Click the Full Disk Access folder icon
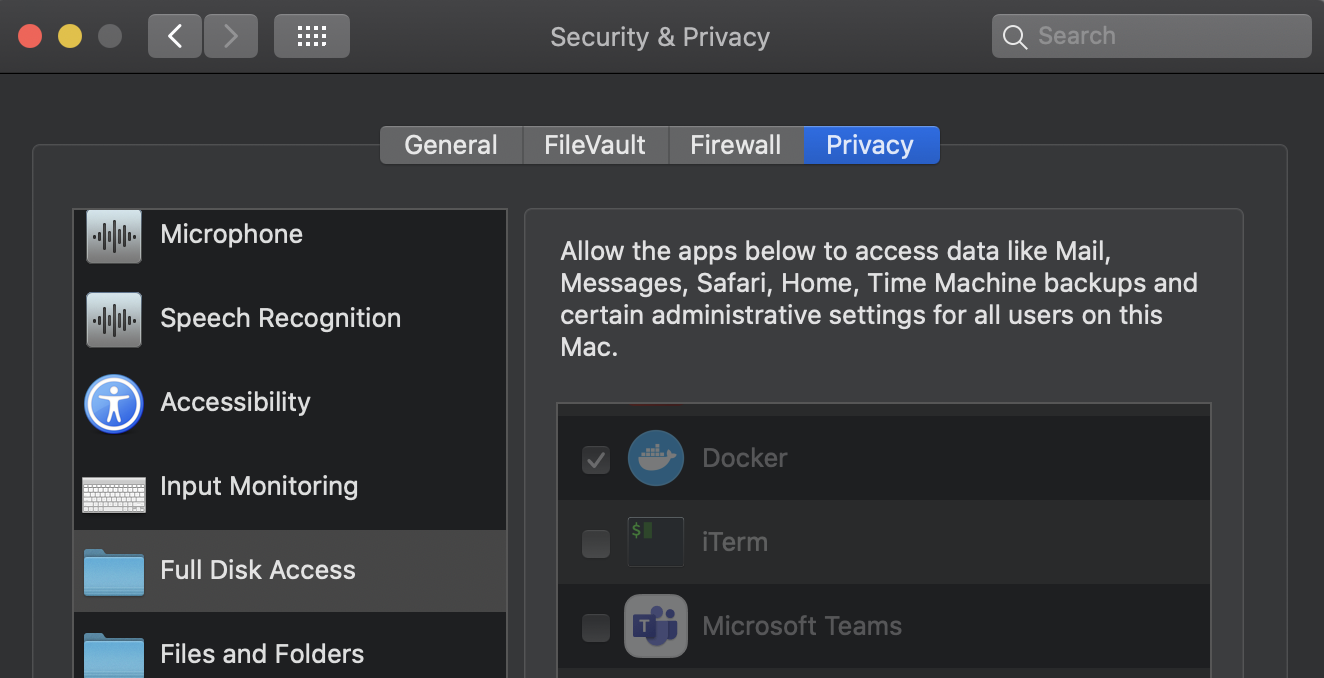Viewport: 1324px width, 678px height. point(113,572)
